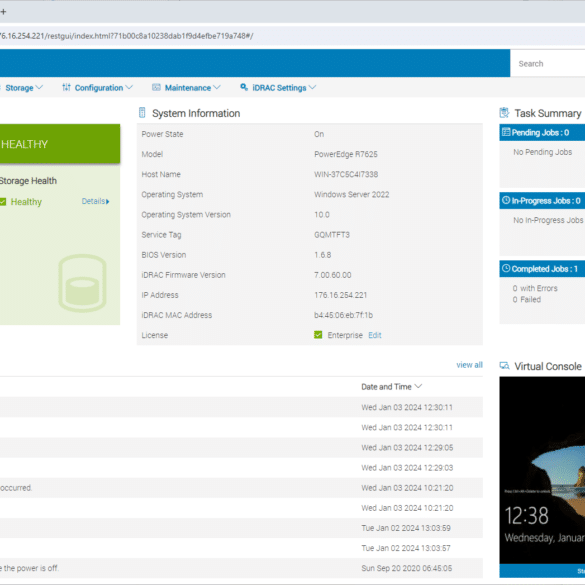Click the Virtual Console monitor icon
The height and width of the screenshot is (585, 585).
504,366
